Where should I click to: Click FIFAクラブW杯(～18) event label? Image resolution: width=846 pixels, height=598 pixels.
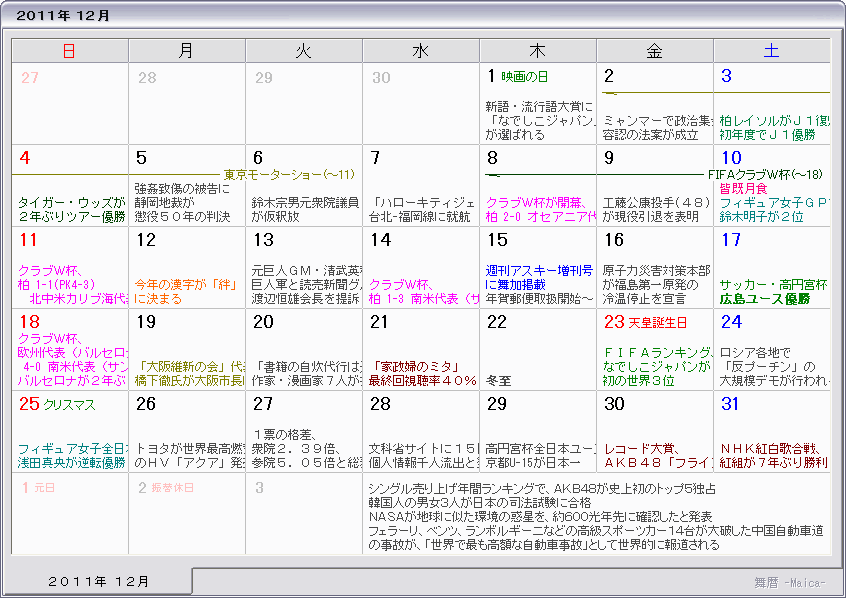pos(765,174)
